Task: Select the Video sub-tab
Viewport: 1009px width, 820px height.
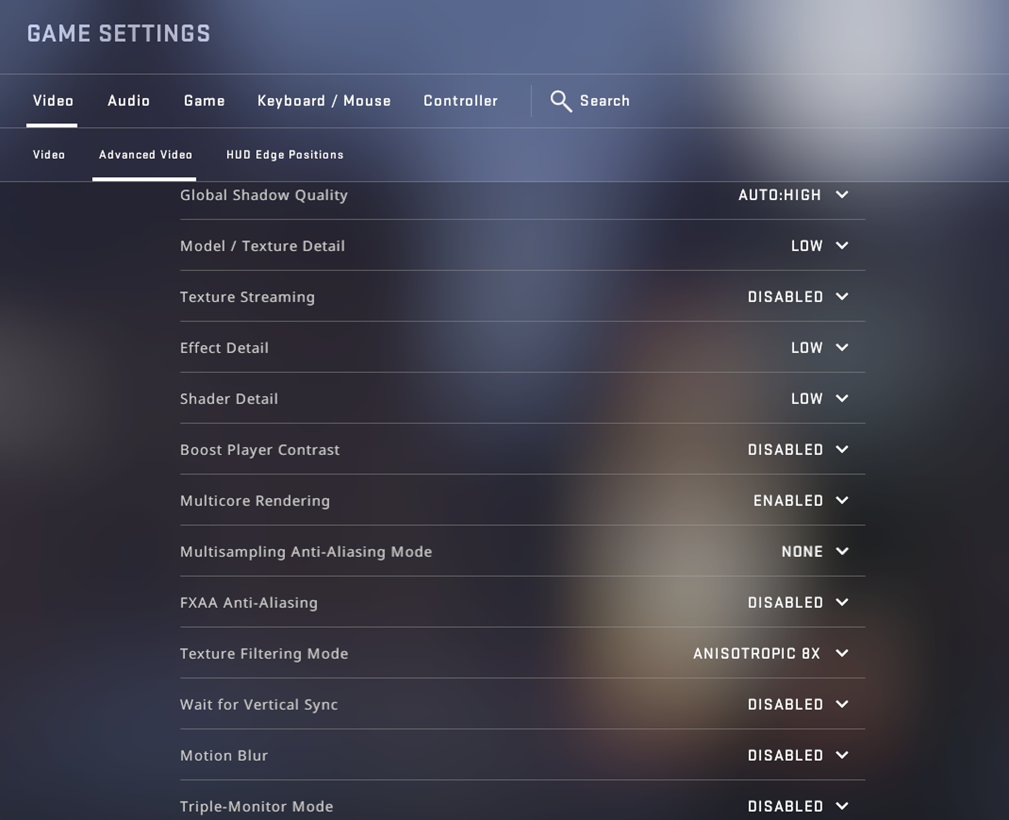Action: pos(49,155)
